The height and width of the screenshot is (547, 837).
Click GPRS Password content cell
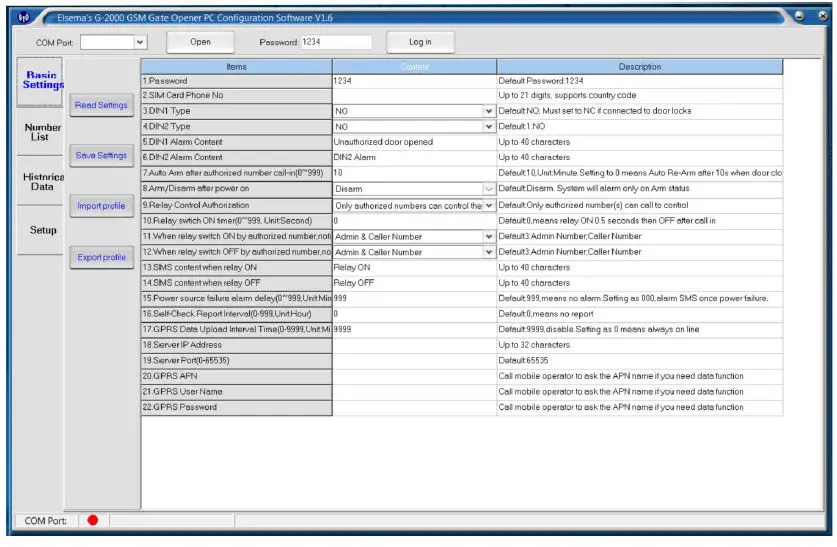tap(414, 407)
